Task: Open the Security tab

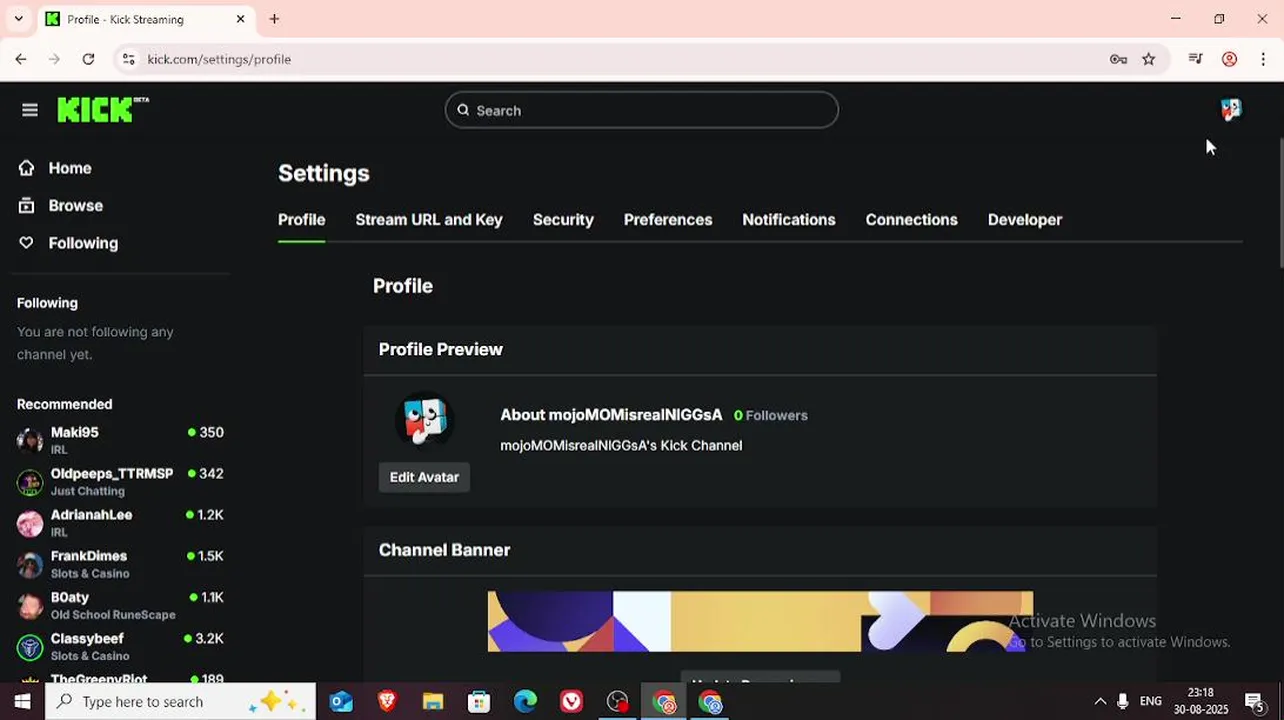Action: click(563, 220)
